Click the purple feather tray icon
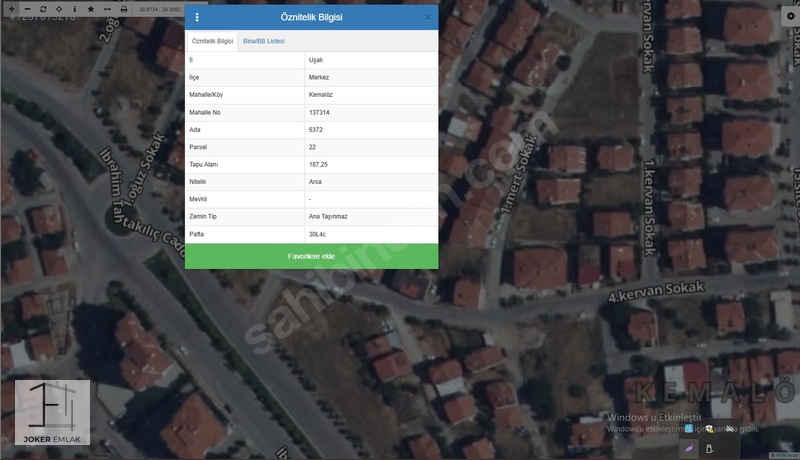 click(x=689, y=448)
